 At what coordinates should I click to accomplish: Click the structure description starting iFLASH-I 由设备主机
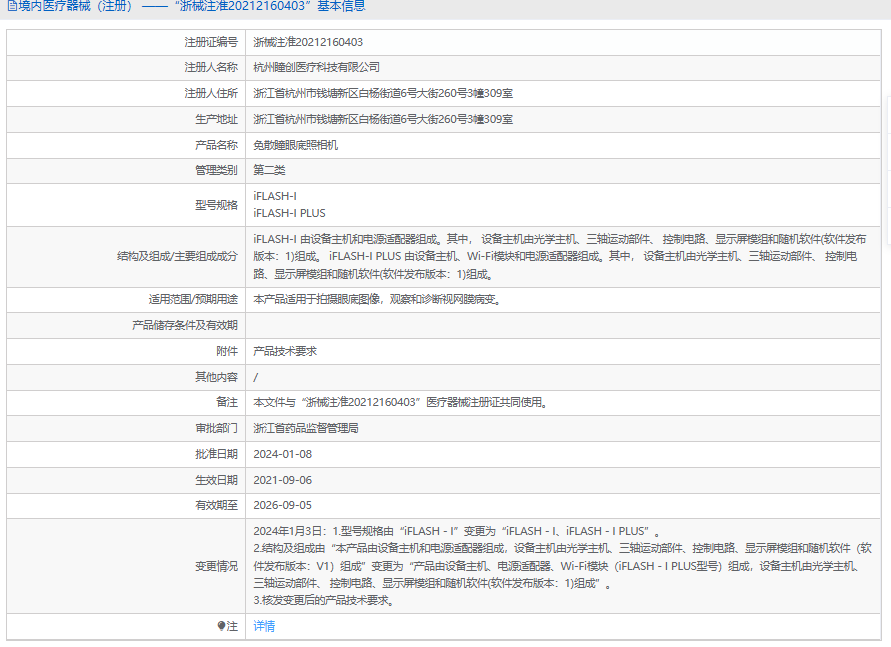(x=560, y=257)
